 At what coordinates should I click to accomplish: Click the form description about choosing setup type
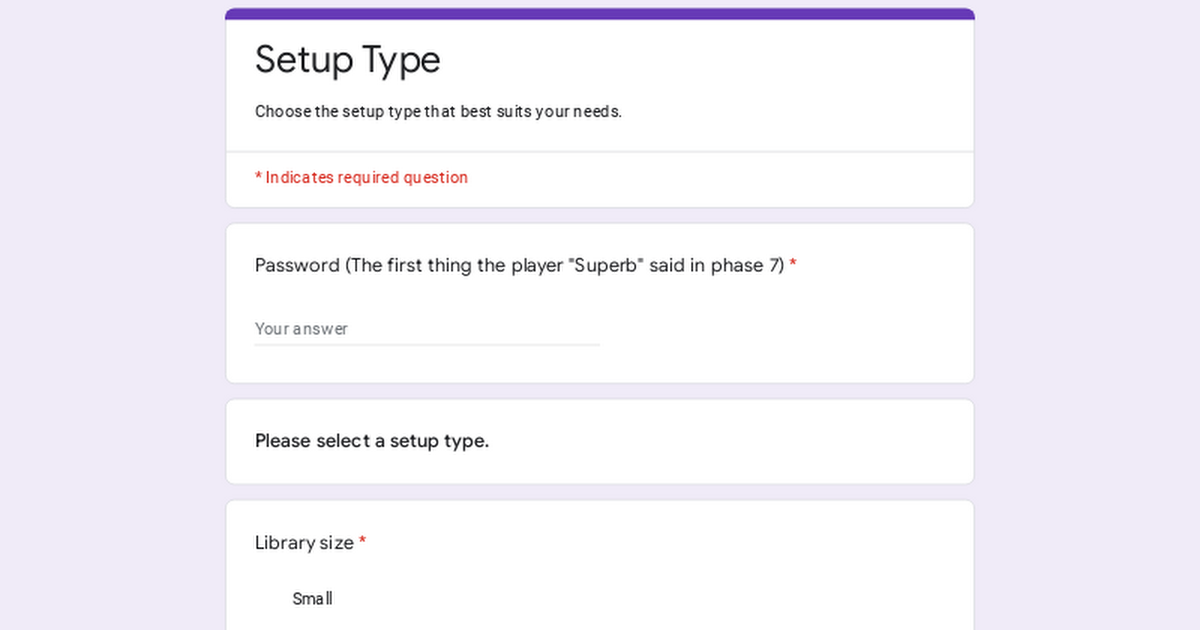tap(438, 112)
